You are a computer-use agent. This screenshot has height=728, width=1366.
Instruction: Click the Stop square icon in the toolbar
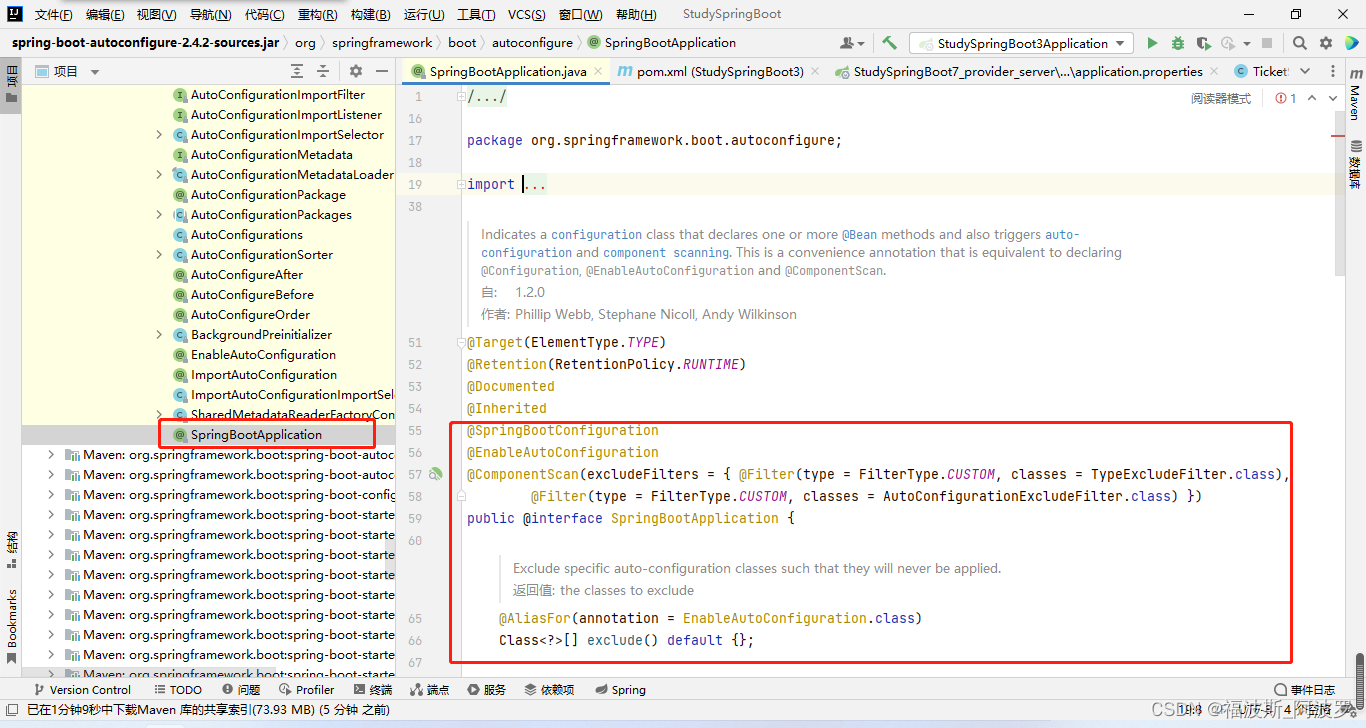point(1267,43)
